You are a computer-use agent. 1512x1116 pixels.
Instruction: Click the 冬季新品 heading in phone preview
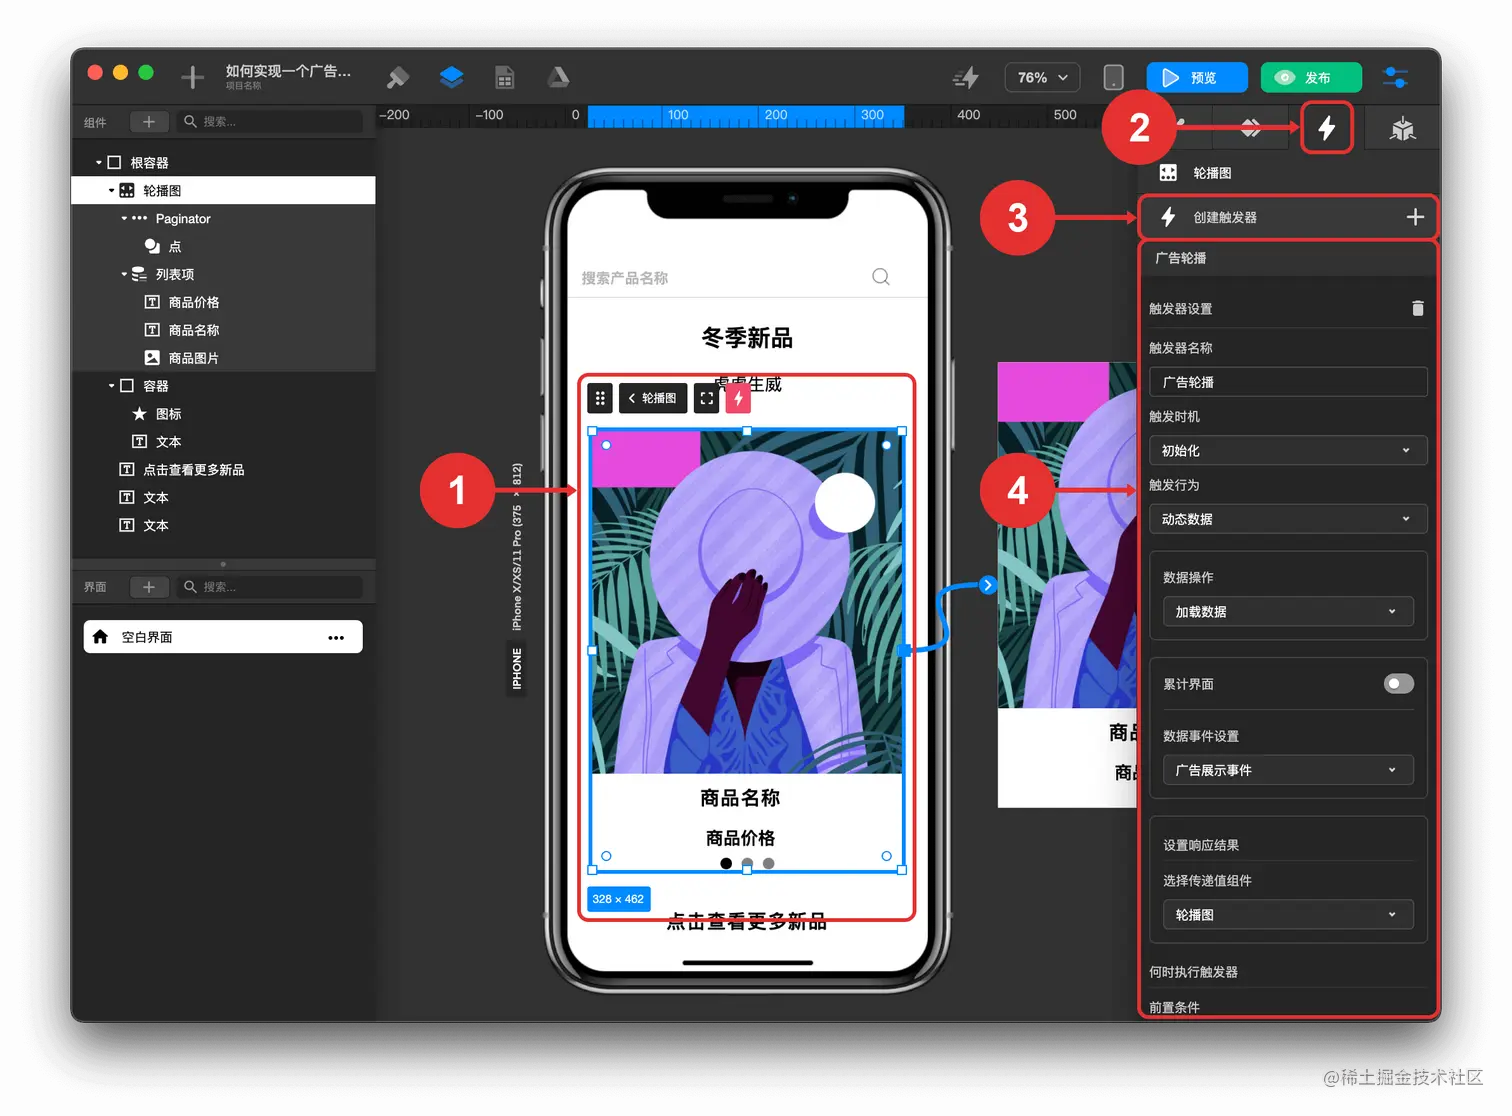click(747, 338)
